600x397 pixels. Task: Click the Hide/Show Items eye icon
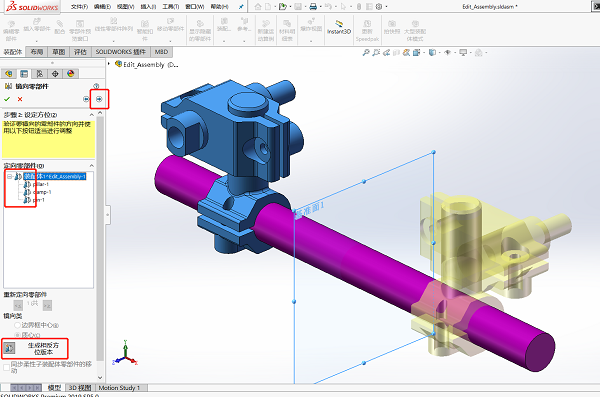[447, 52]
